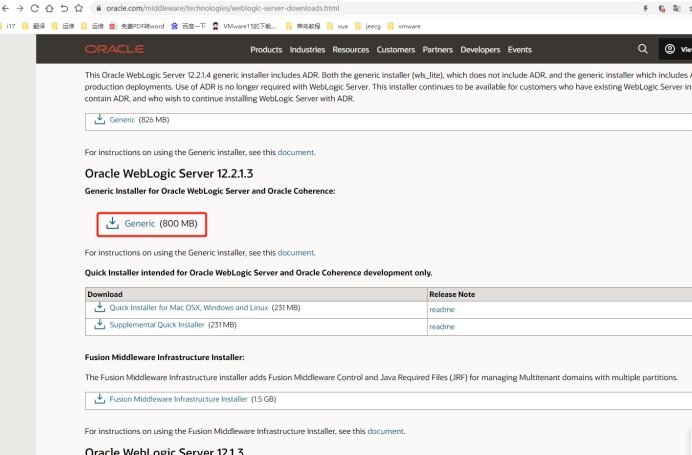The height and width of the screenshot is (455, 692).
Task: Click the lightning bolt speed mode icon
Action: (x=646, y=8)
